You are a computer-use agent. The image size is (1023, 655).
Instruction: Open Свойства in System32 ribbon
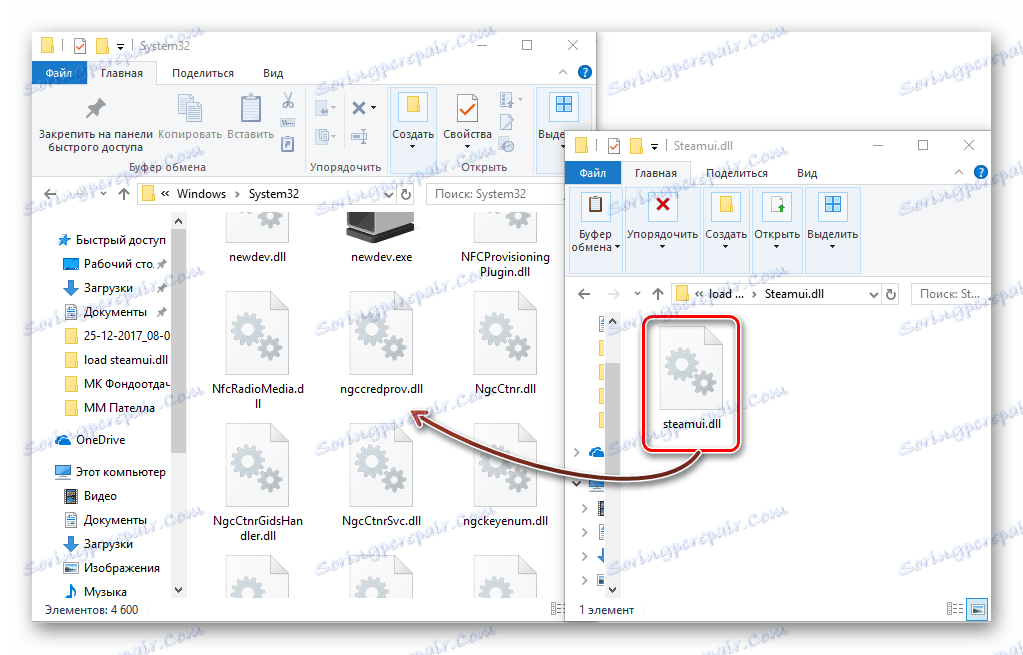[467, 123]
